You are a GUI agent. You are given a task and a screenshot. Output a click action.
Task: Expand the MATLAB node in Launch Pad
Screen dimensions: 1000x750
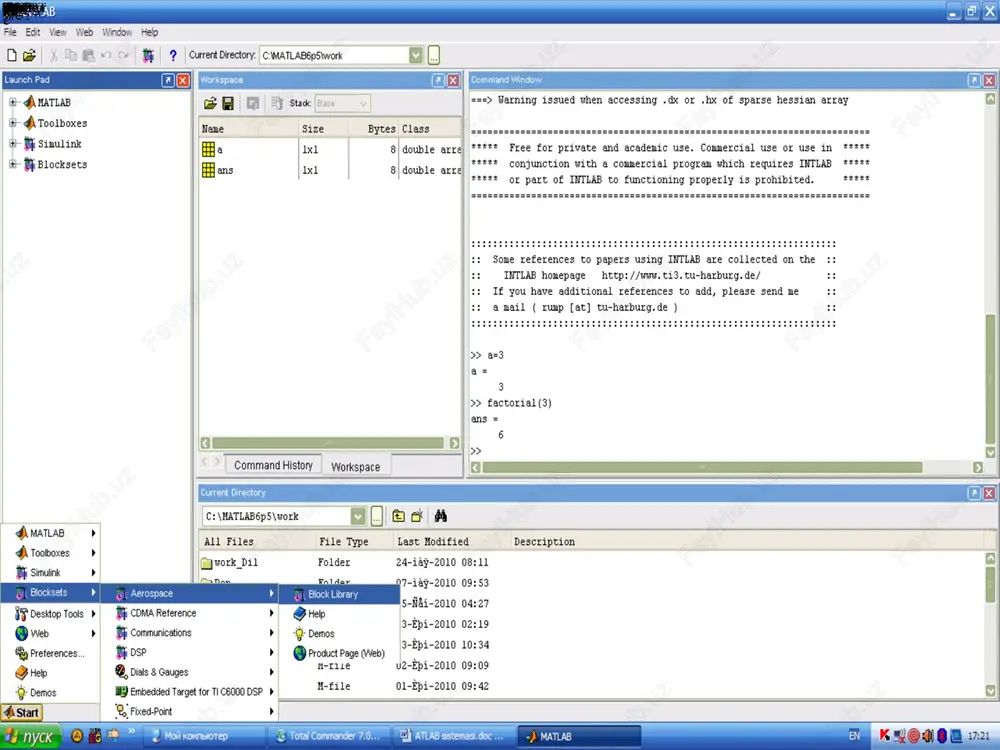[13, 102]
